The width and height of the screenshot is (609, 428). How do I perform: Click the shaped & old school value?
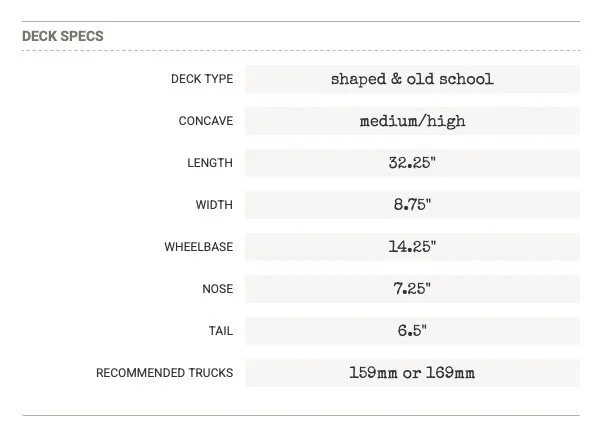pyautogui.click(x=412, y=79)
